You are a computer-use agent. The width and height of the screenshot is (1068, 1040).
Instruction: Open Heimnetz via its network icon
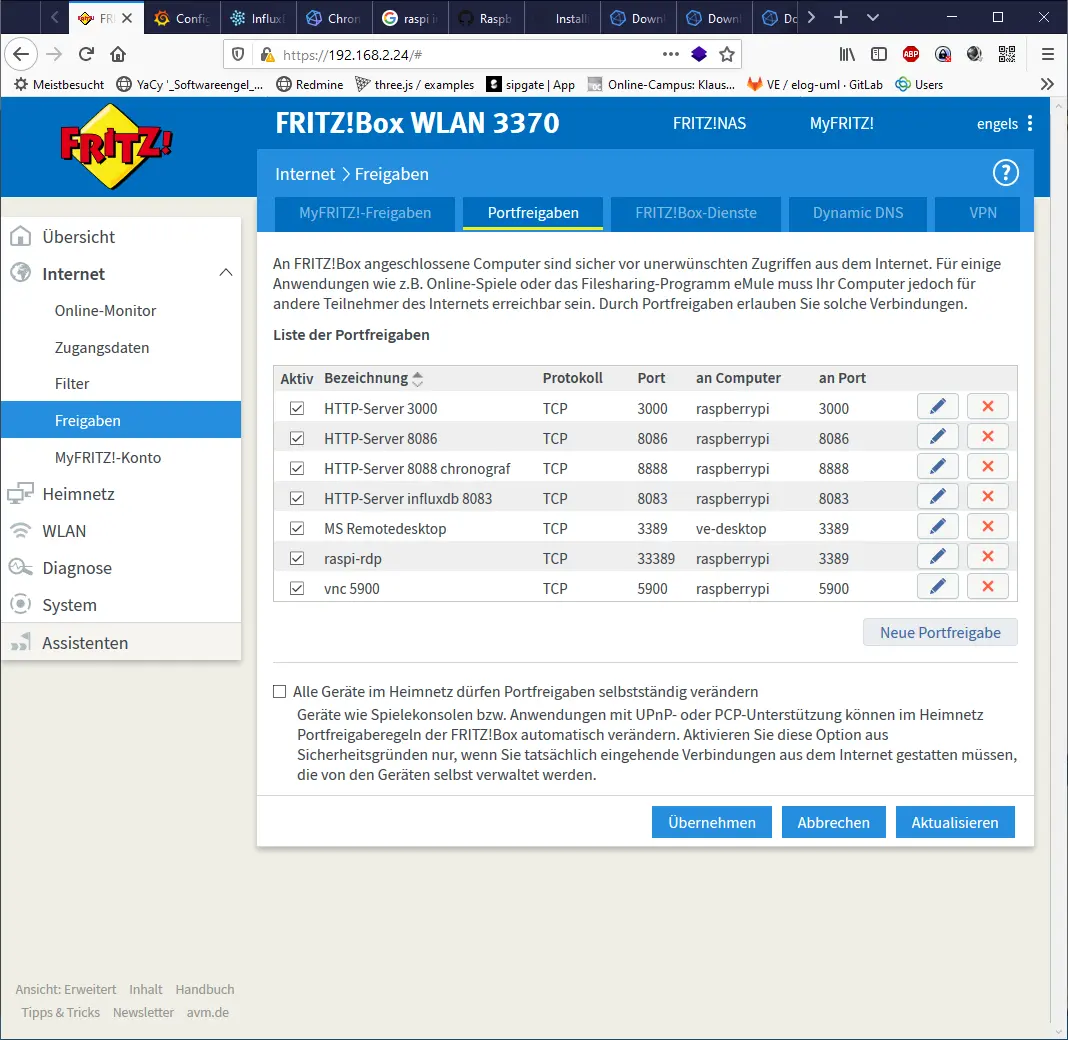click(22, 493)
